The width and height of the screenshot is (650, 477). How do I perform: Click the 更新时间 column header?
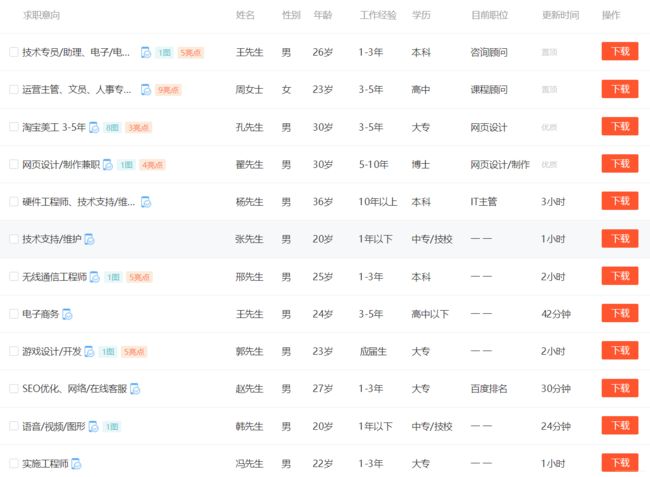click(560, 15)
